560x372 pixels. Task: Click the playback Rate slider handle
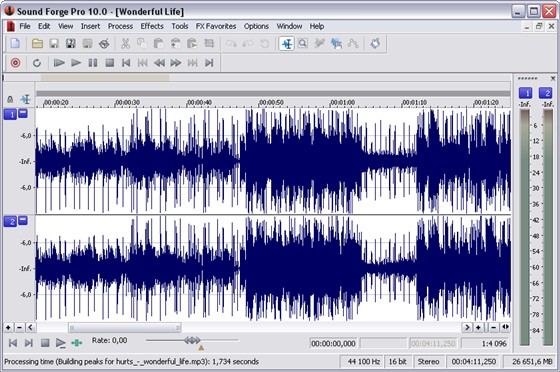192,340
